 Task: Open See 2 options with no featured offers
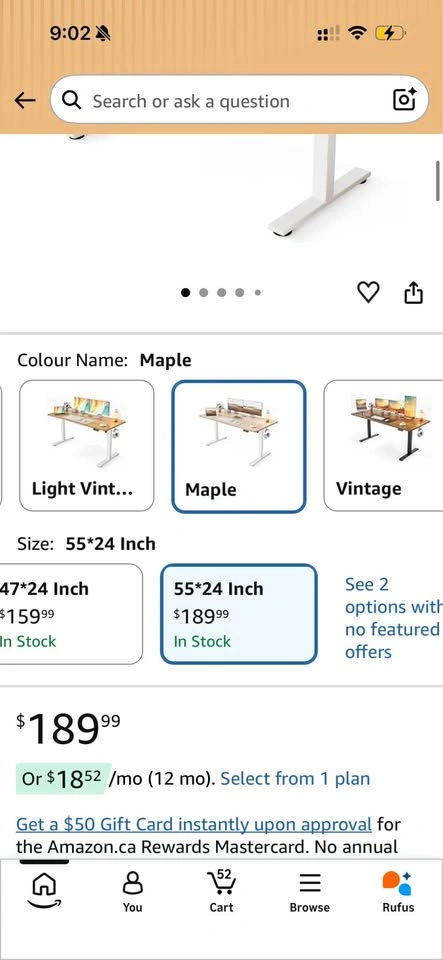tap(393, 618)
